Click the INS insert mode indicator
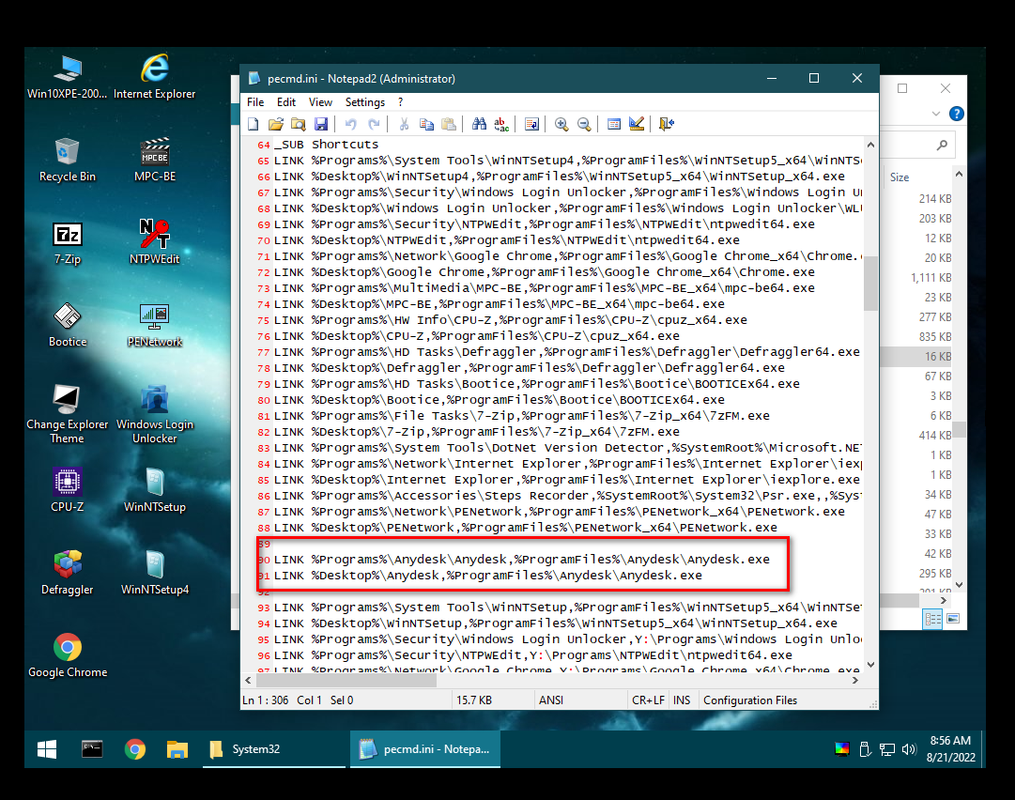1015x800 pixels. (x=682, y=700)
